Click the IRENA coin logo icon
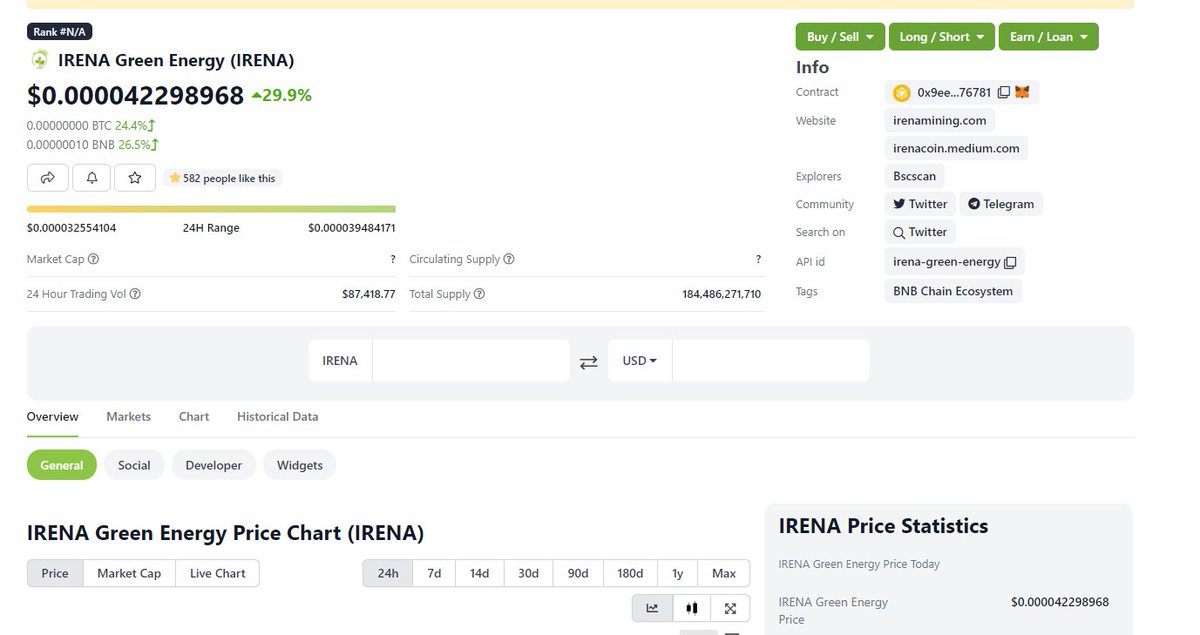 point(40,60)
